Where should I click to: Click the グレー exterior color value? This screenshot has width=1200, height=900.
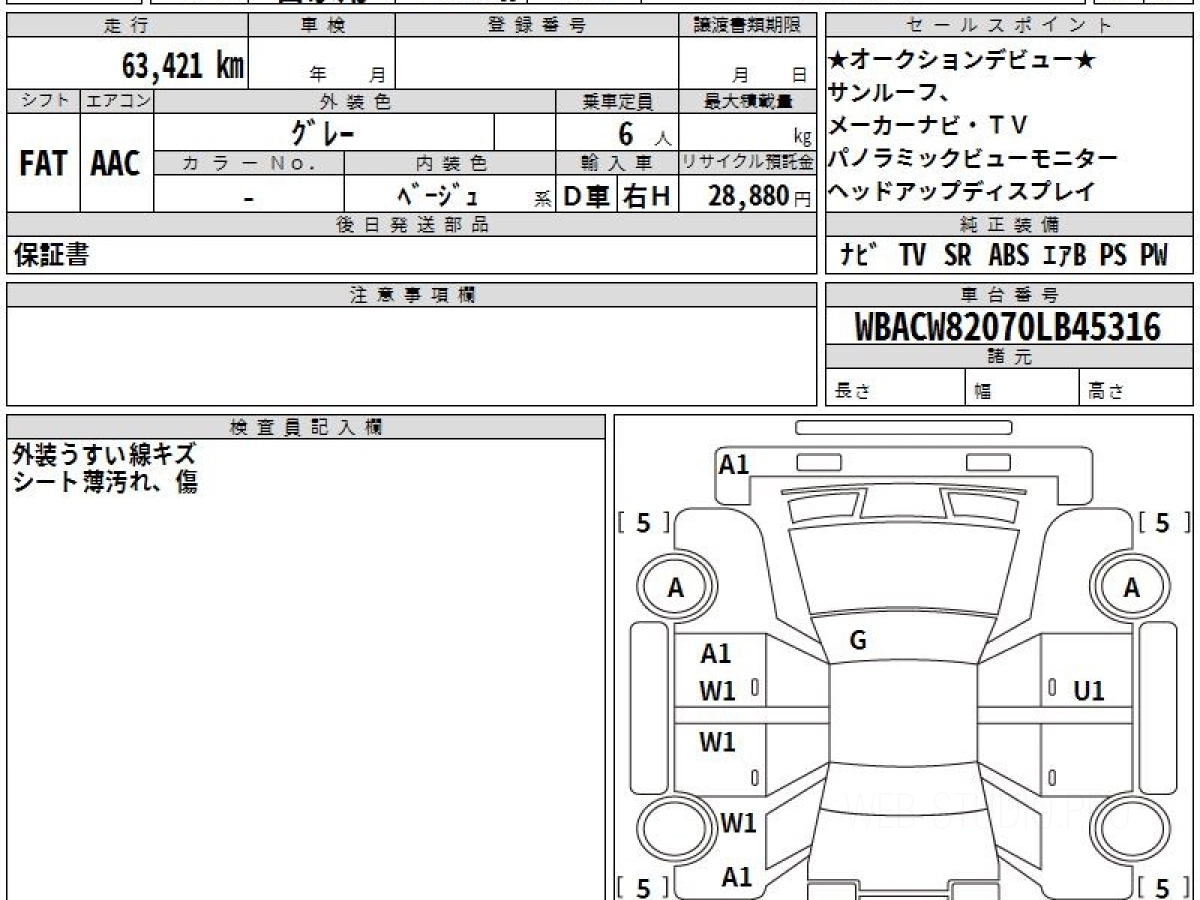[x=324, y=131]
